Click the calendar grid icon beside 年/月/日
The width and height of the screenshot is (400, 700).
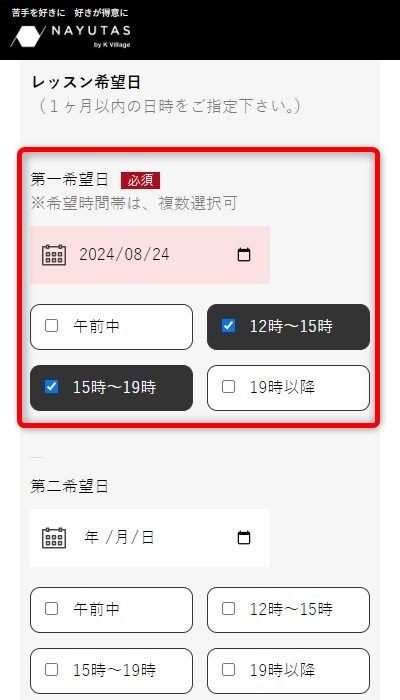click(x=54, y=538)
